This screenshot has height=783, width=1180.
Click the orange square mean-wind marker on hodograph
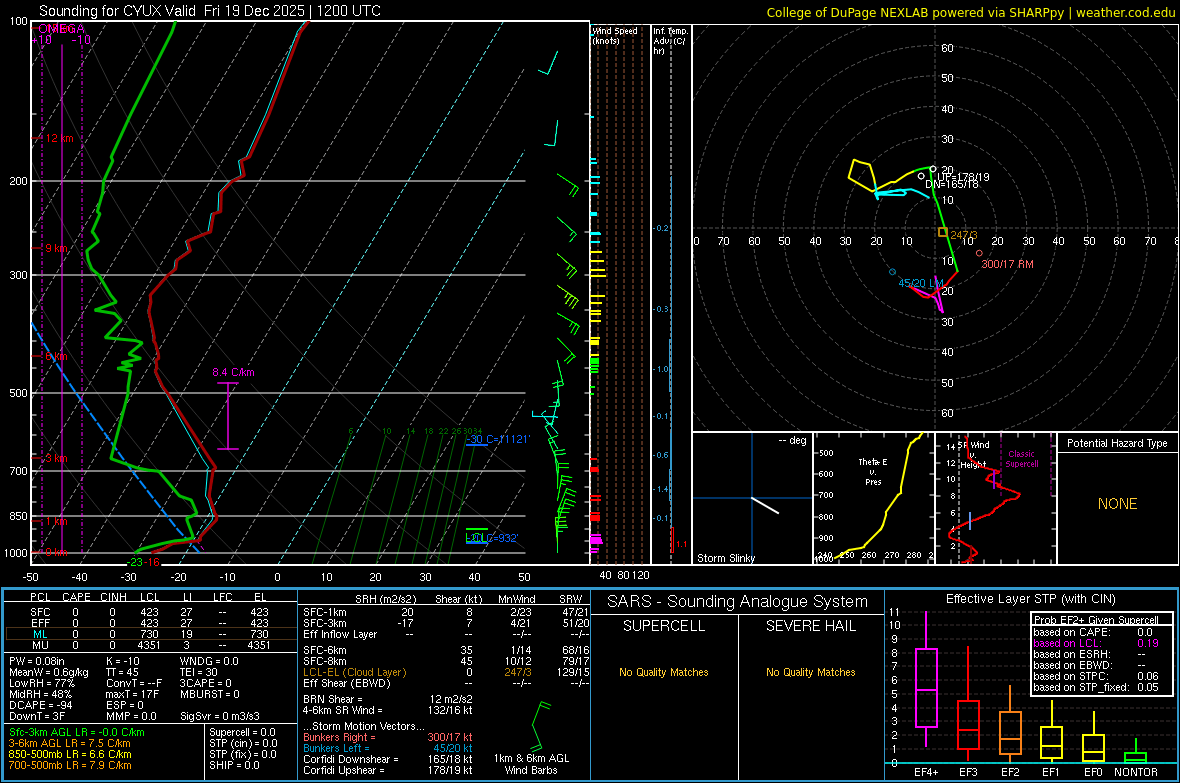pos(943,233)
